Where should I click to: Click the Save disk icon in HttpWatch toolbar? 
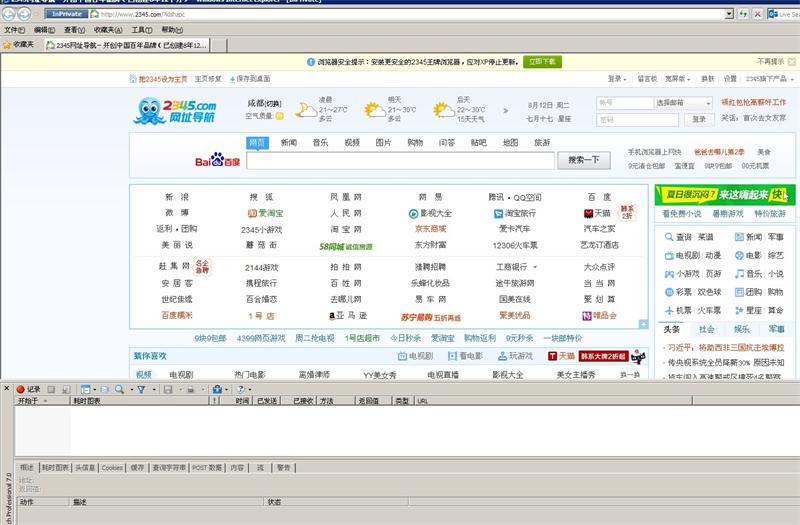tap(168, 389)
